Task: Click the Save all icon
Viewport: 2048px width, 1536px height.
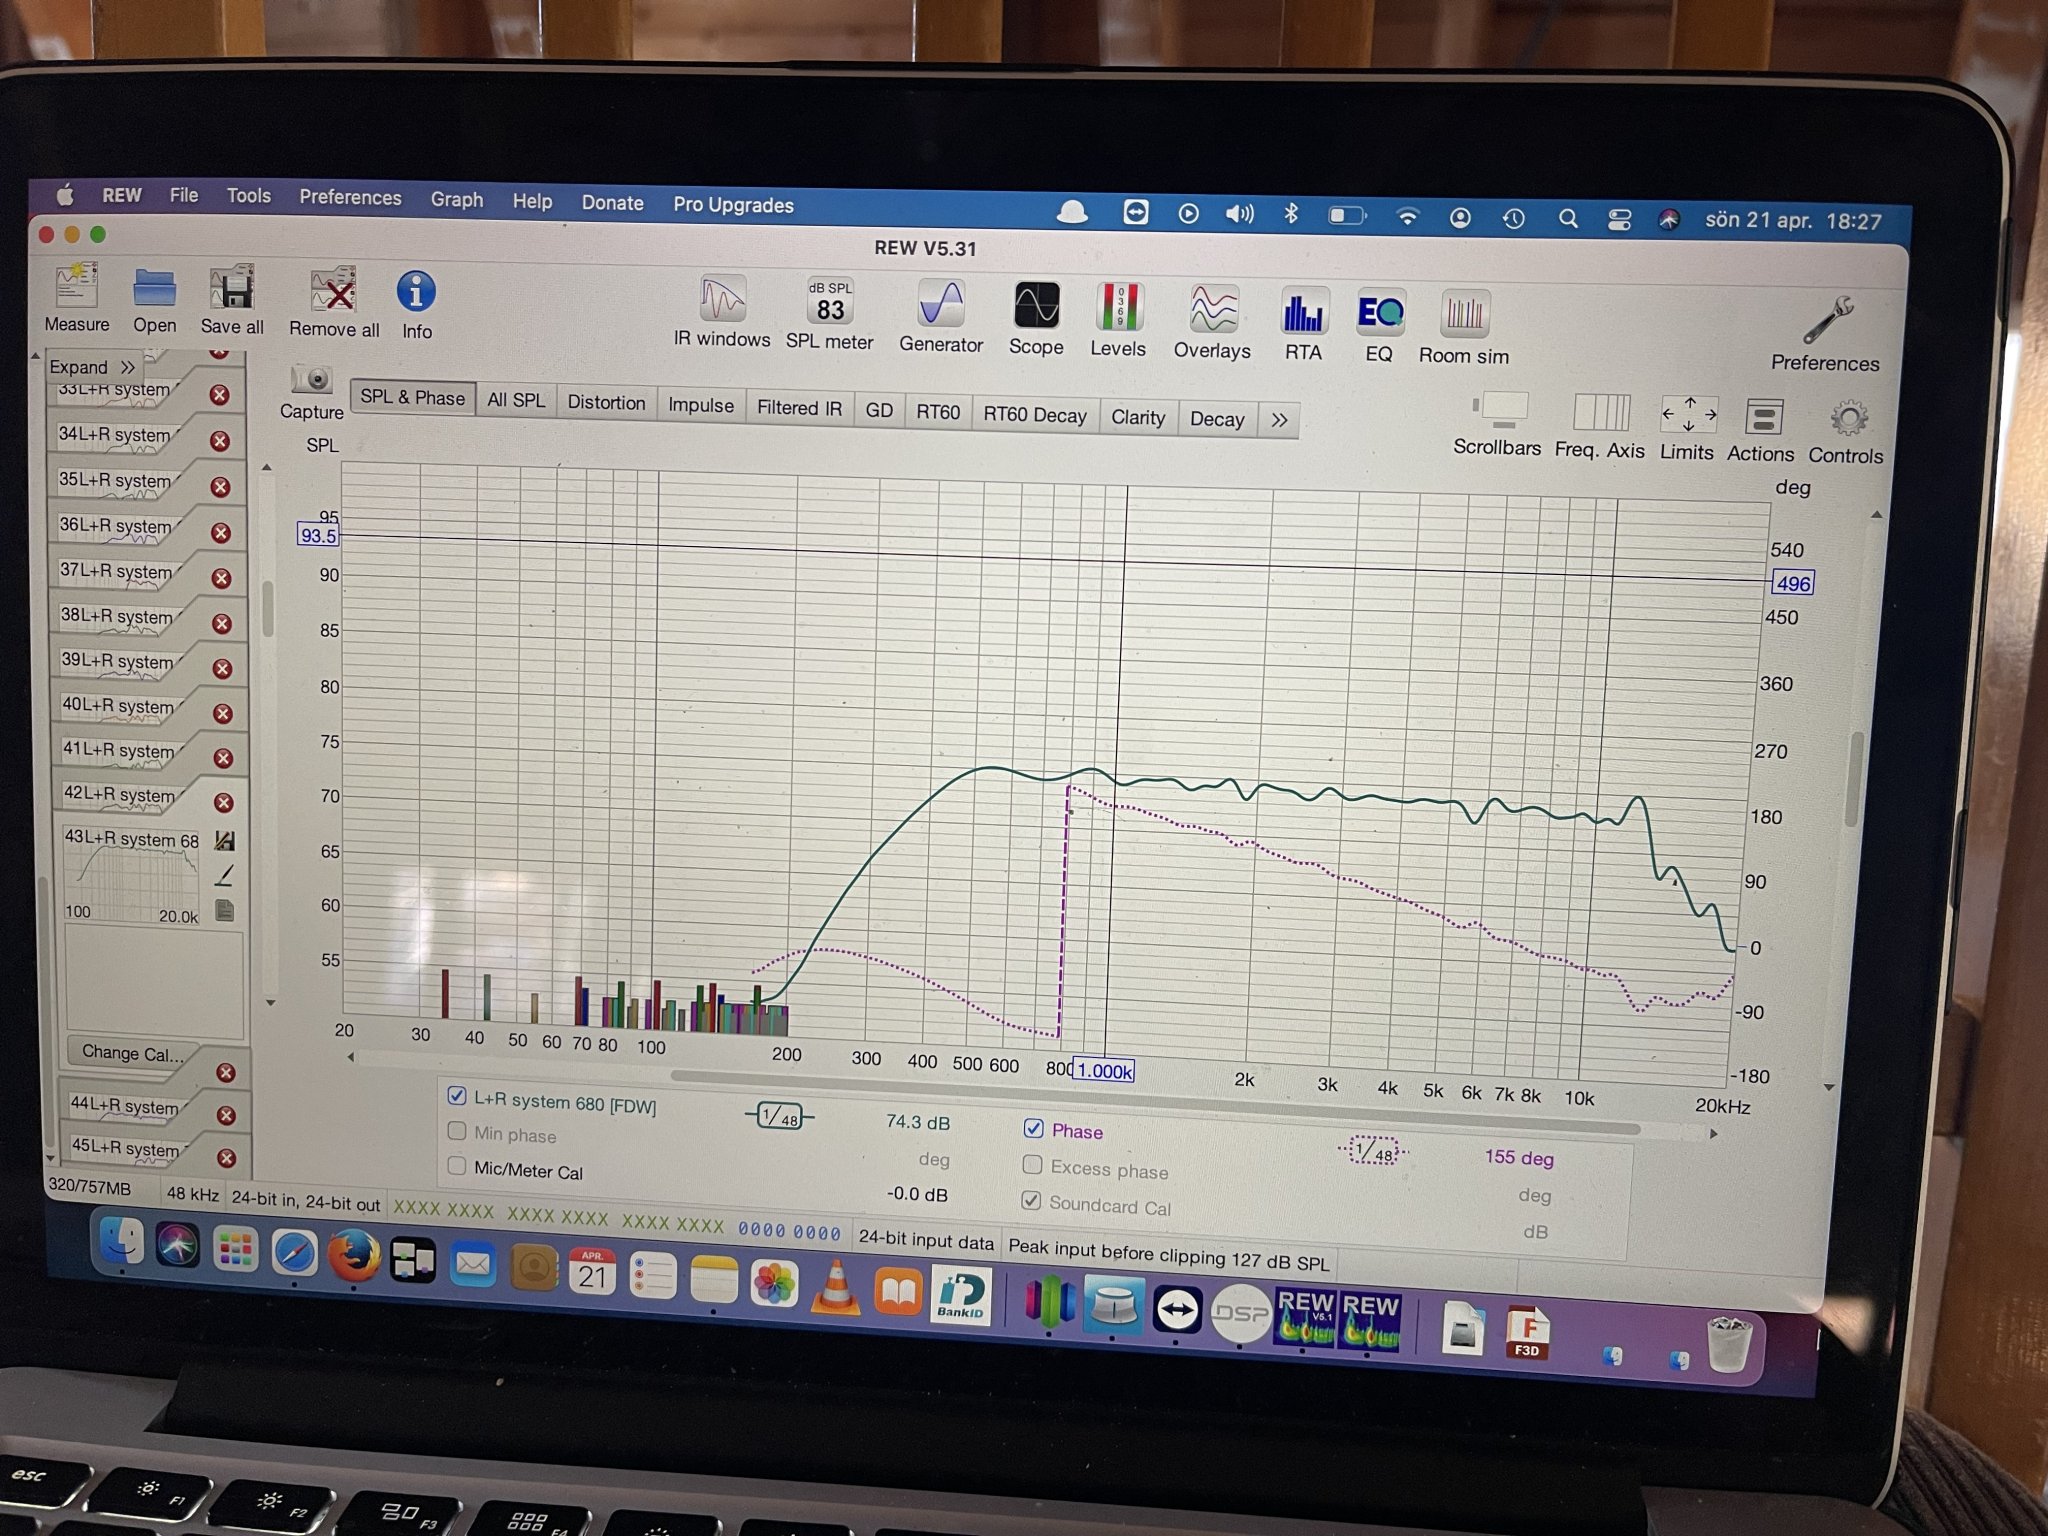Action: 232,300
